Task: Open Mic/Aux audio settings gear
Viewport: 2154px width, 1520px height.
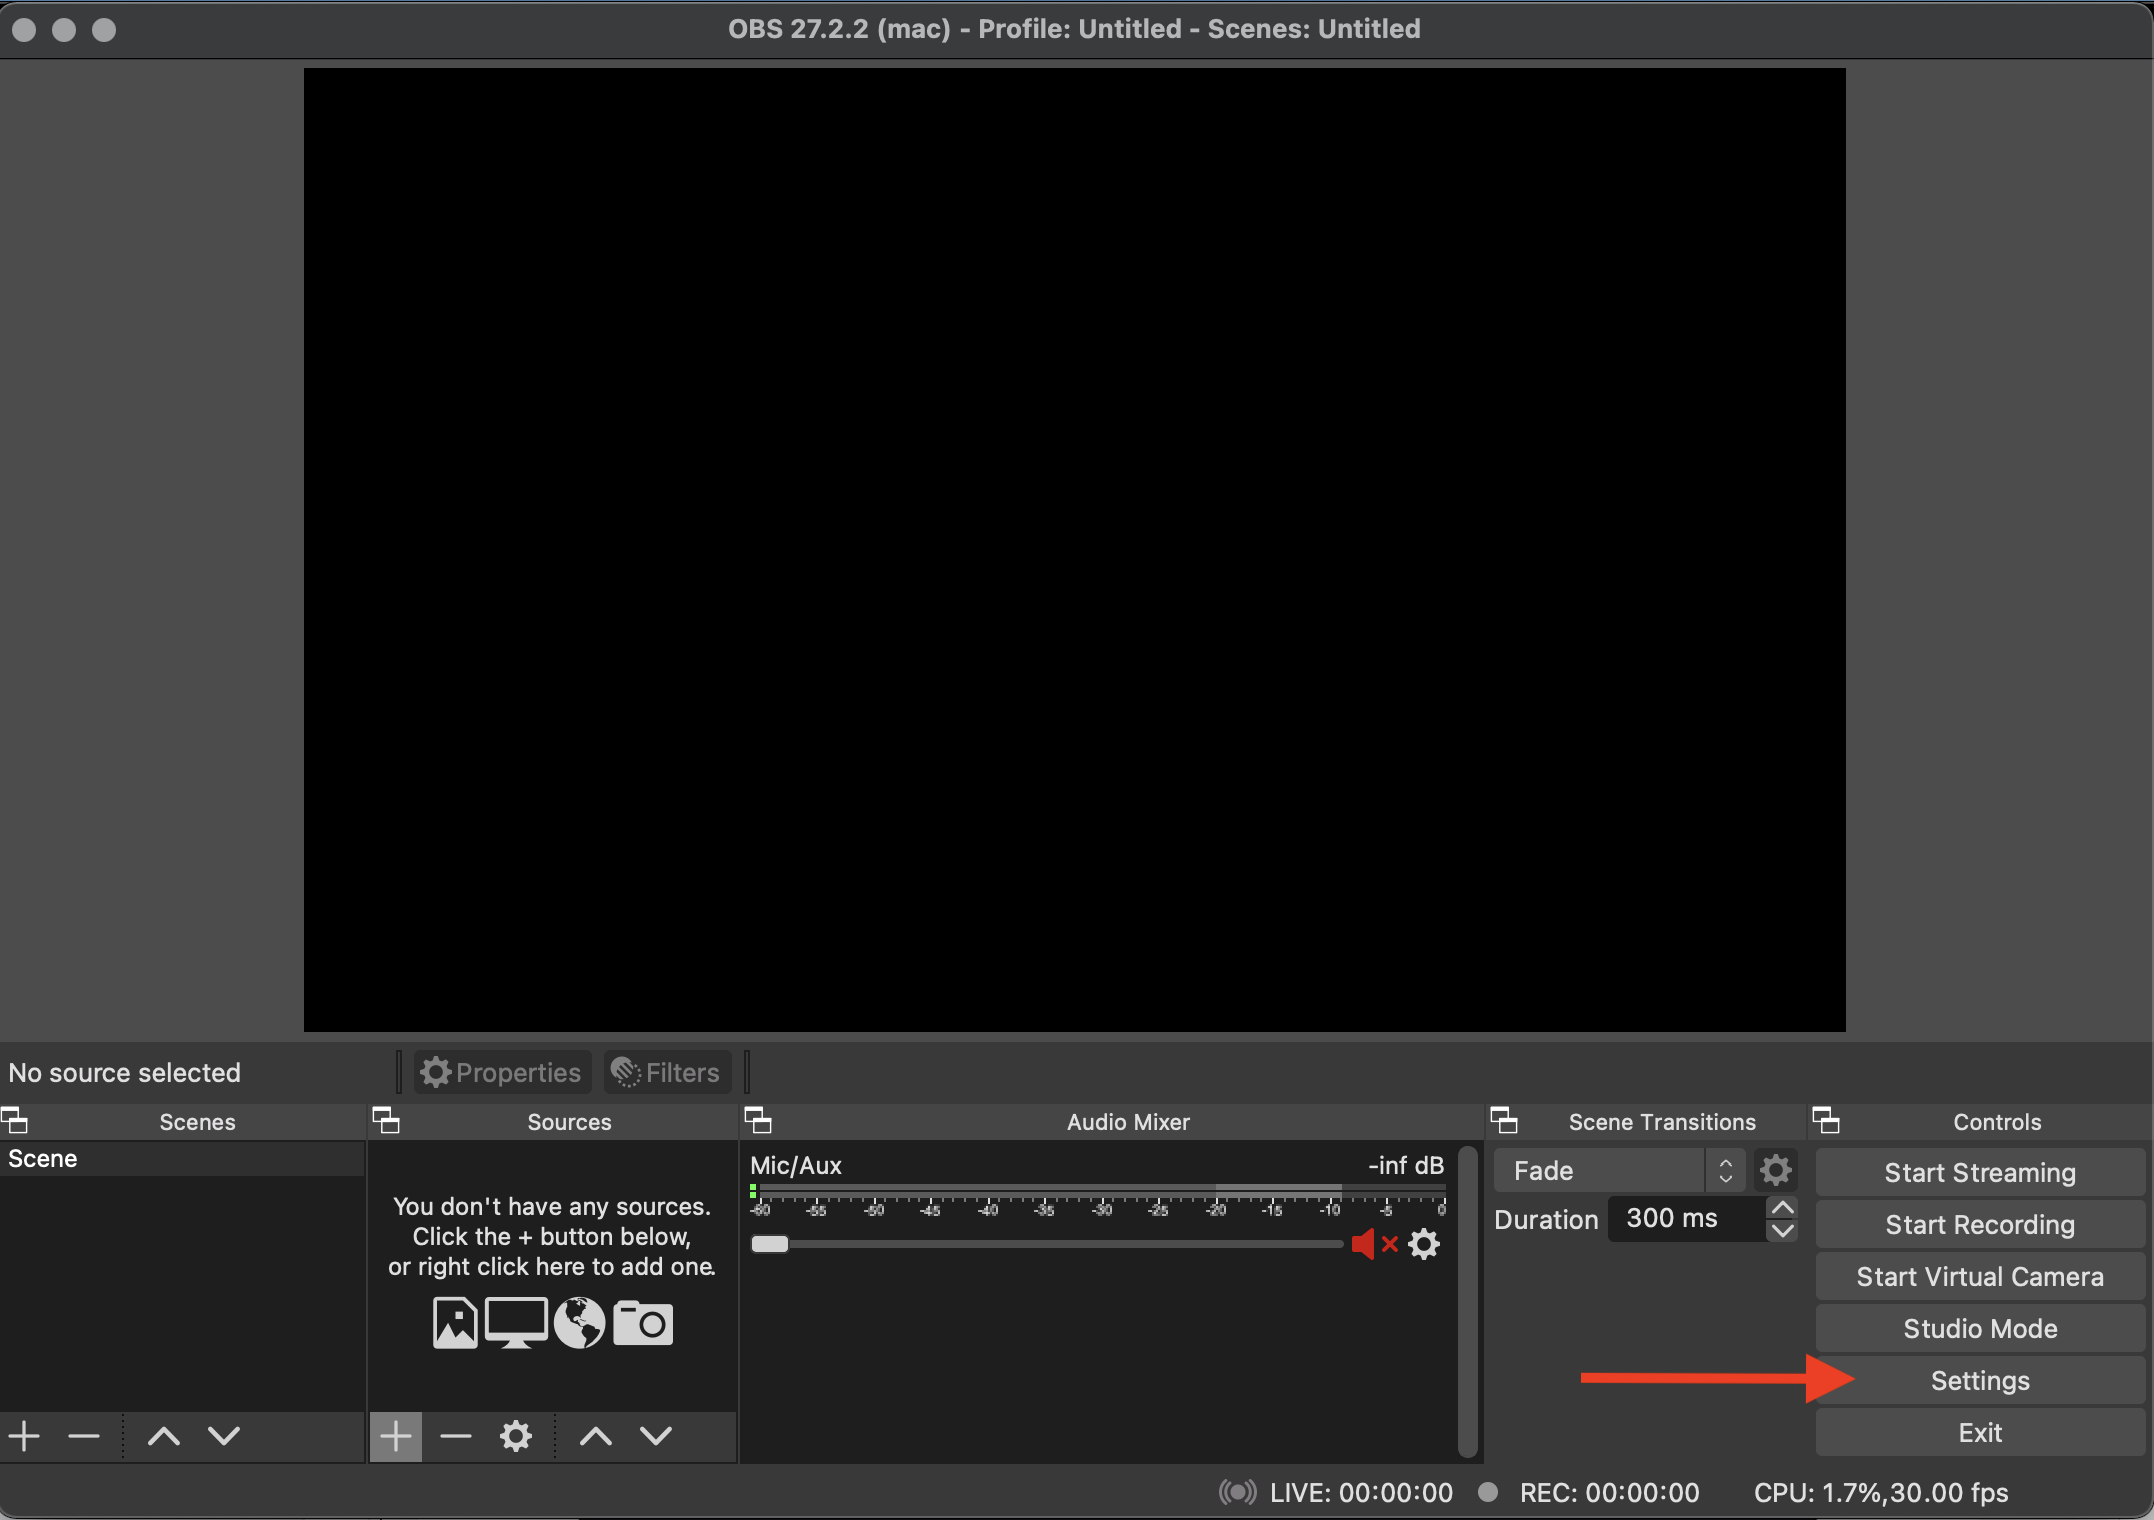Action: tap(1424, 1244)
